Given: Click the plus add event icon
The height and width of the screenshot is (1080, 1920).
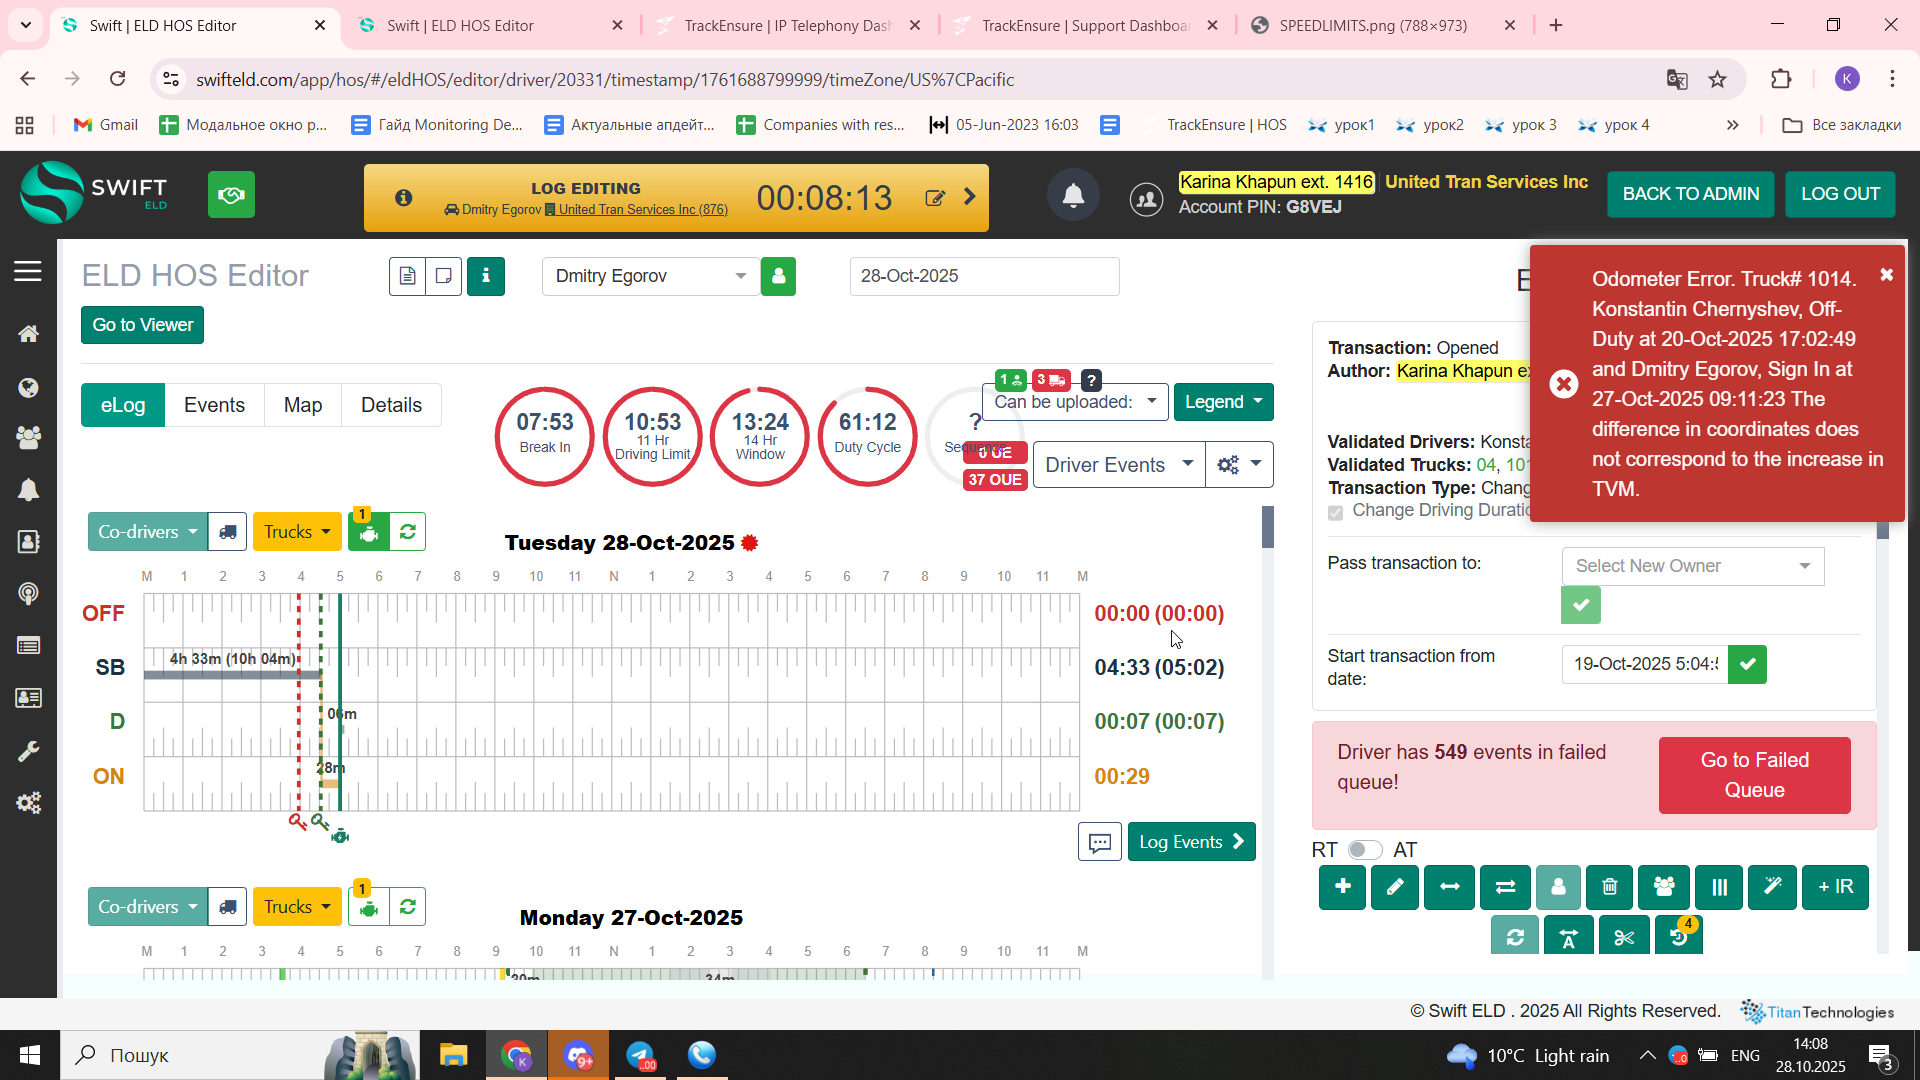Looking at the screenshot, I should pos(1342,887).
